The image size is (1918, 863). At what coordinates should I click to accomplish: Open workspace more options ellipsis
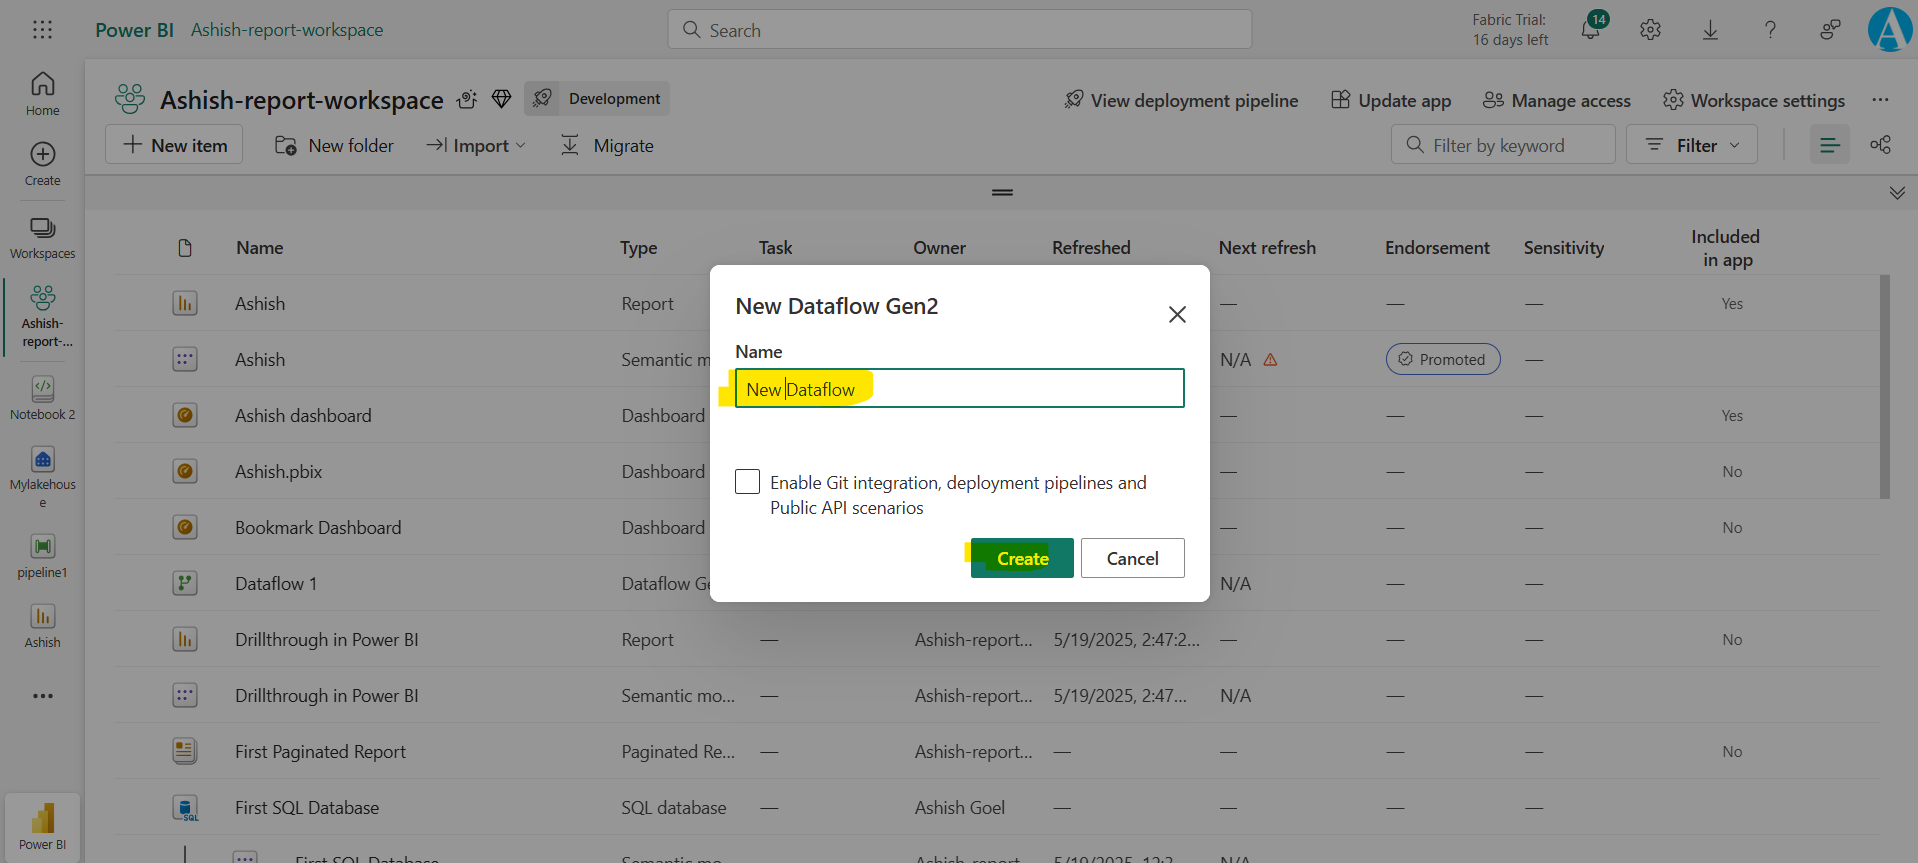(1880, 100)
